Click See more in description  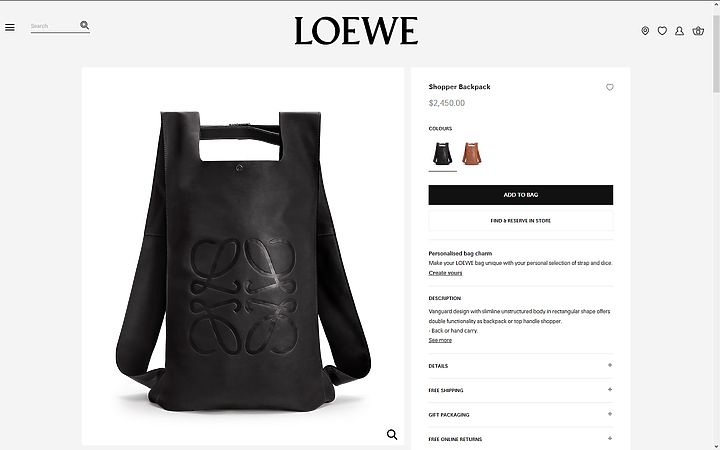(440, 340)
